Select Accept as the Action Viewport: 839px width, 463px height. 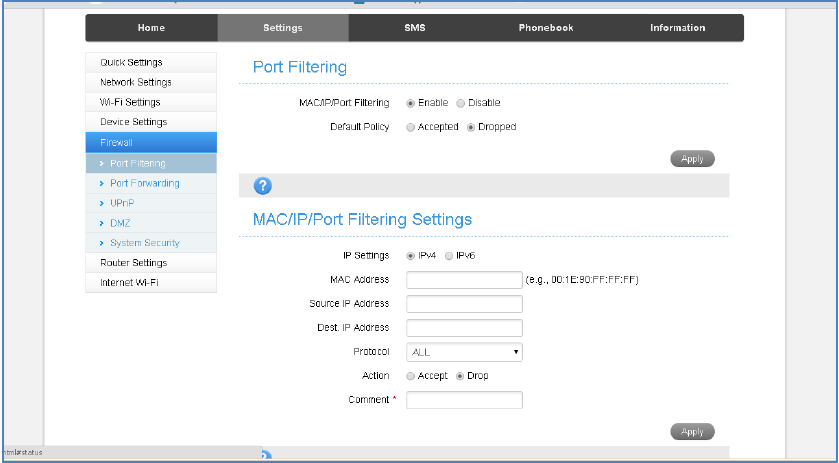[x=410, y=376]
